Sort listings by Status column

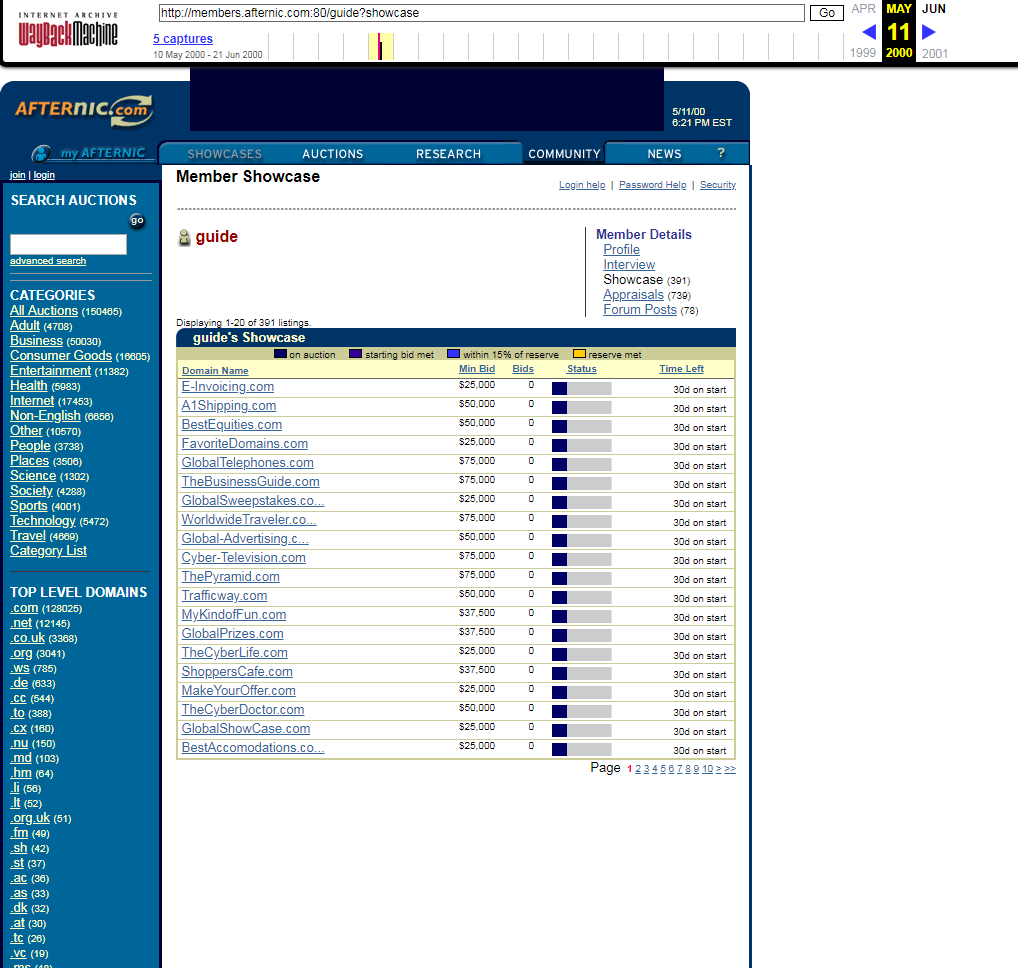pos(582,369)
